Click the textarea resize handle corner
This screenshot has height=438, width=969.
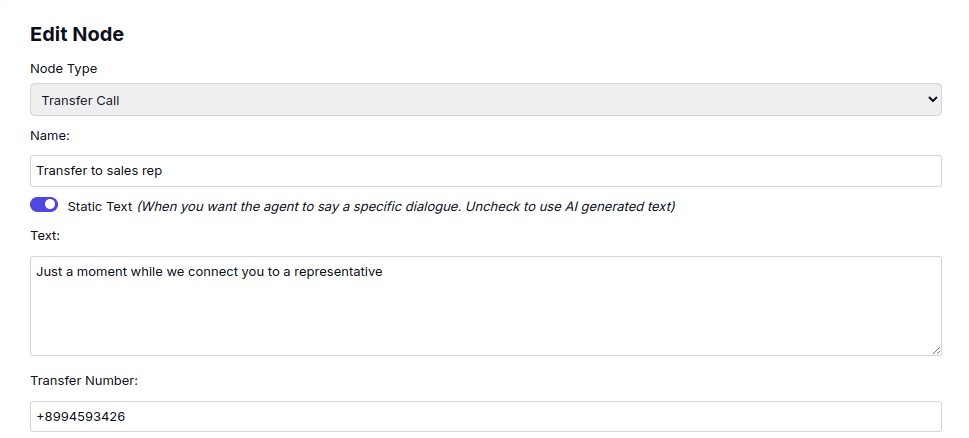click(936, 350)
